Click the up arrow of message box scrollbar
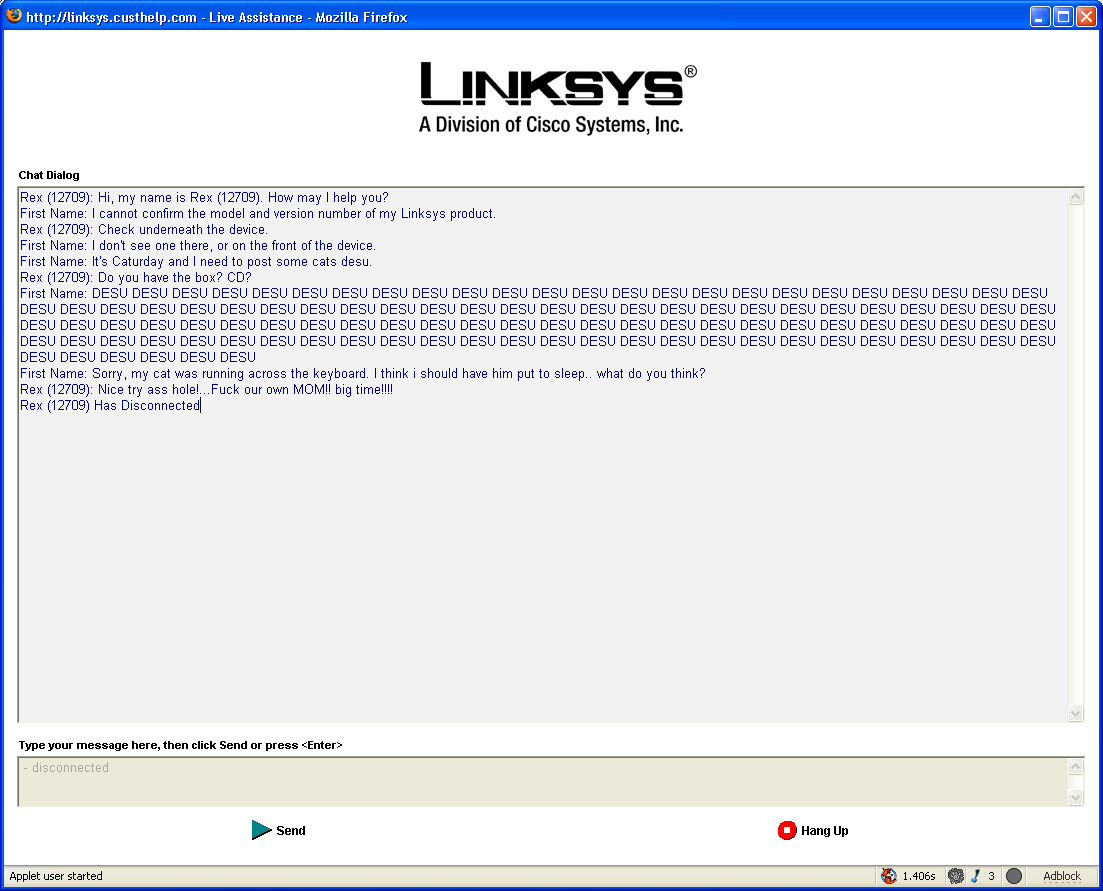The height and width of the screenshot is (891, 1103). pos(1076,767)
